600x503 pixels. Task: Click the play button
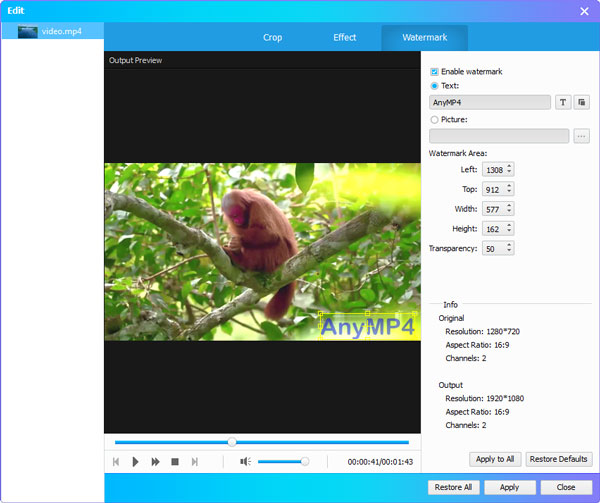(135, 462)
